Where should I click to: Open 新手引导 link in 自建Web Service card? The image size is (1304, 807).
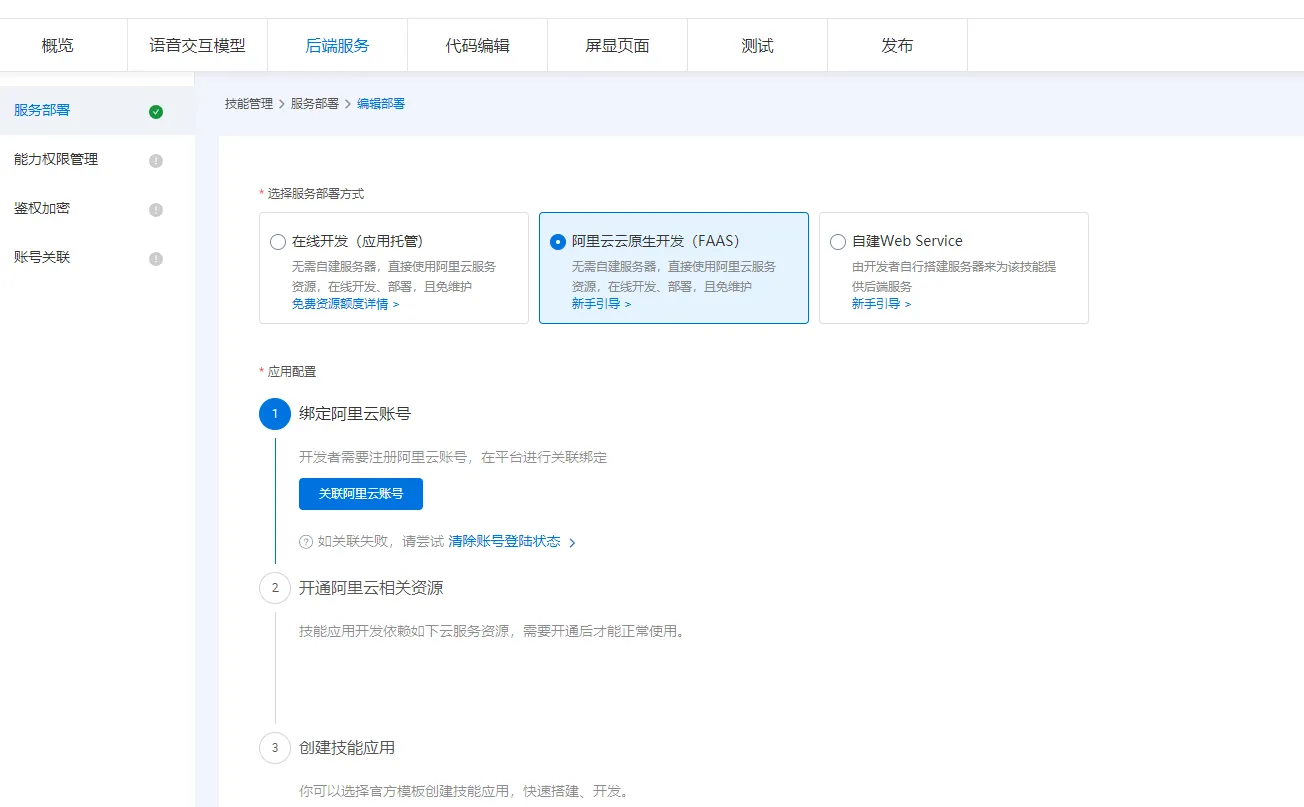(x=881, y=304)
